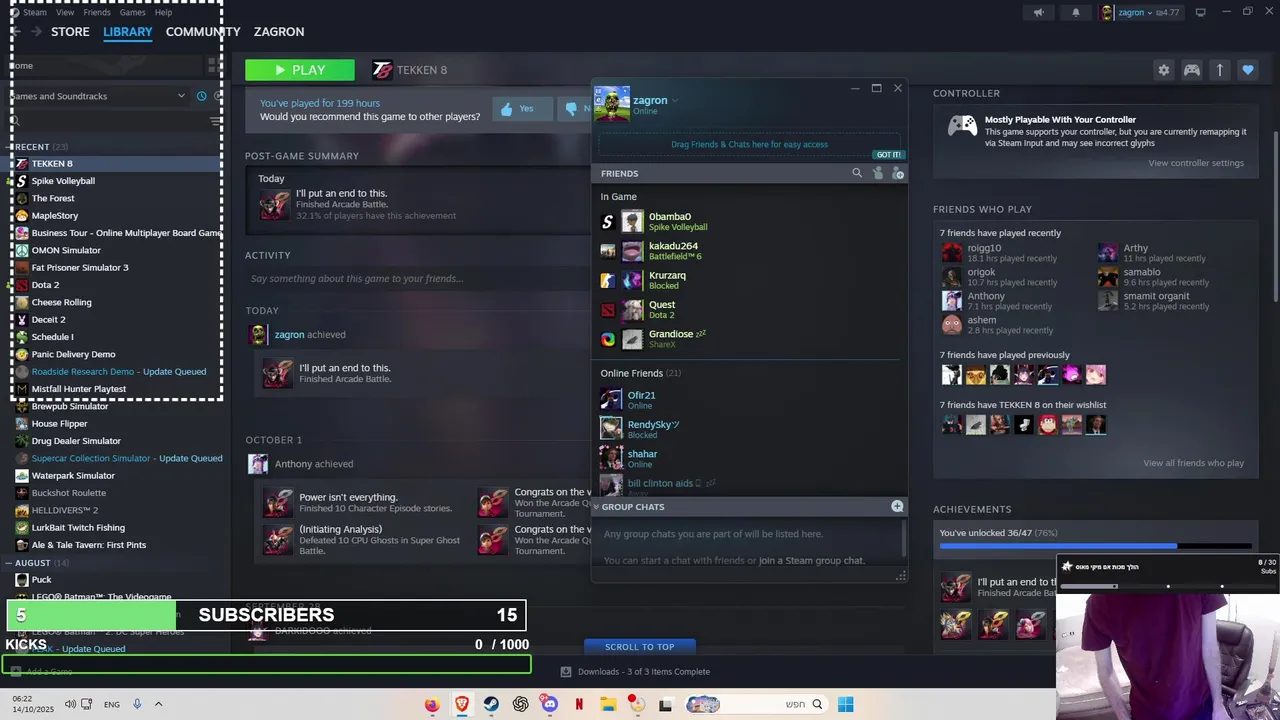The width and height of the screenshot is (1280, 720).
Task: Collapse the Group Chats section
Action: (596, 507)
